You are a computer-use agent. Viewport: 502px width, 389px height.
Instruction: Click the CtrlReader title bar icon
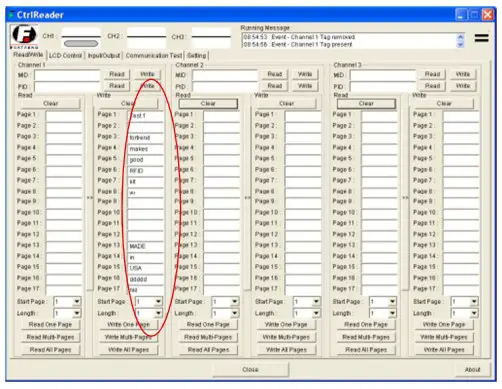[12, 15]
